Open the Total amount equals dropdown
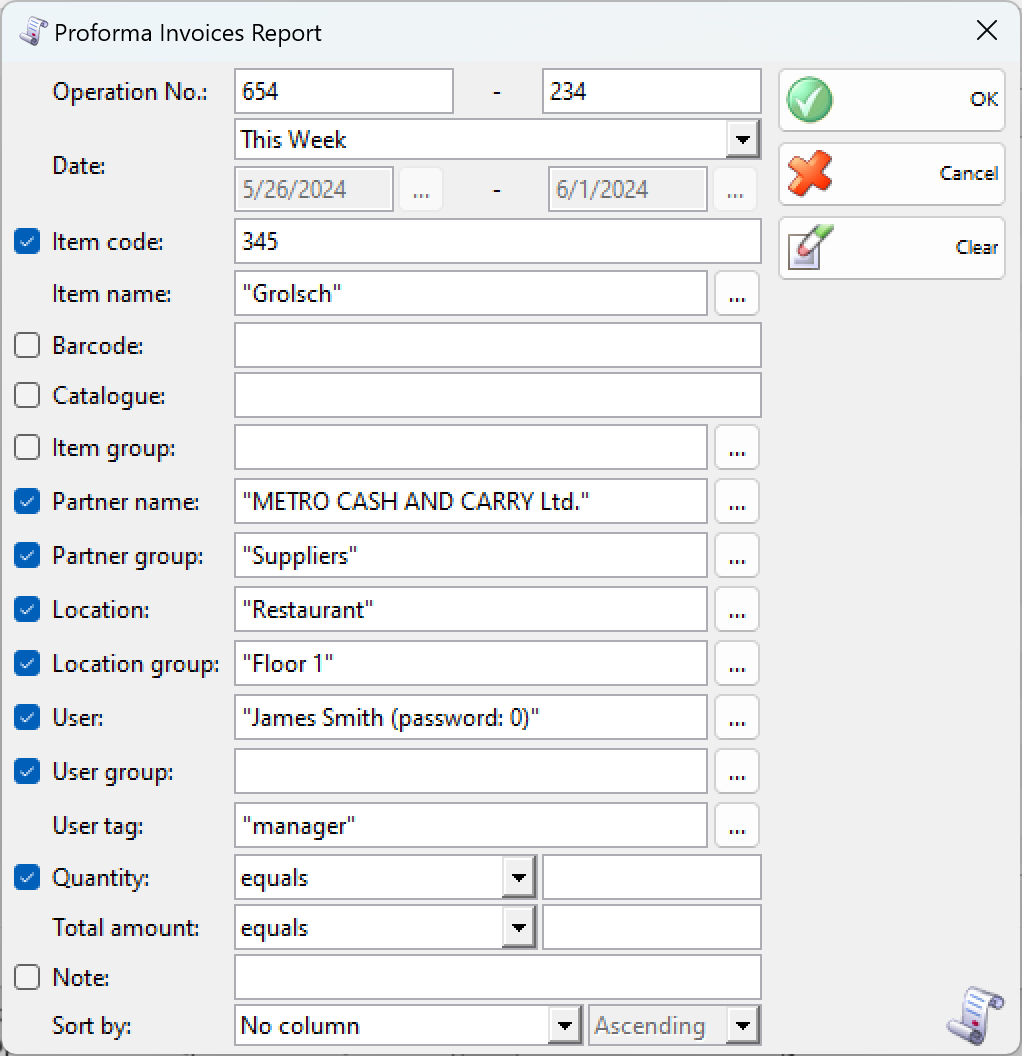 tap(518, 928)
